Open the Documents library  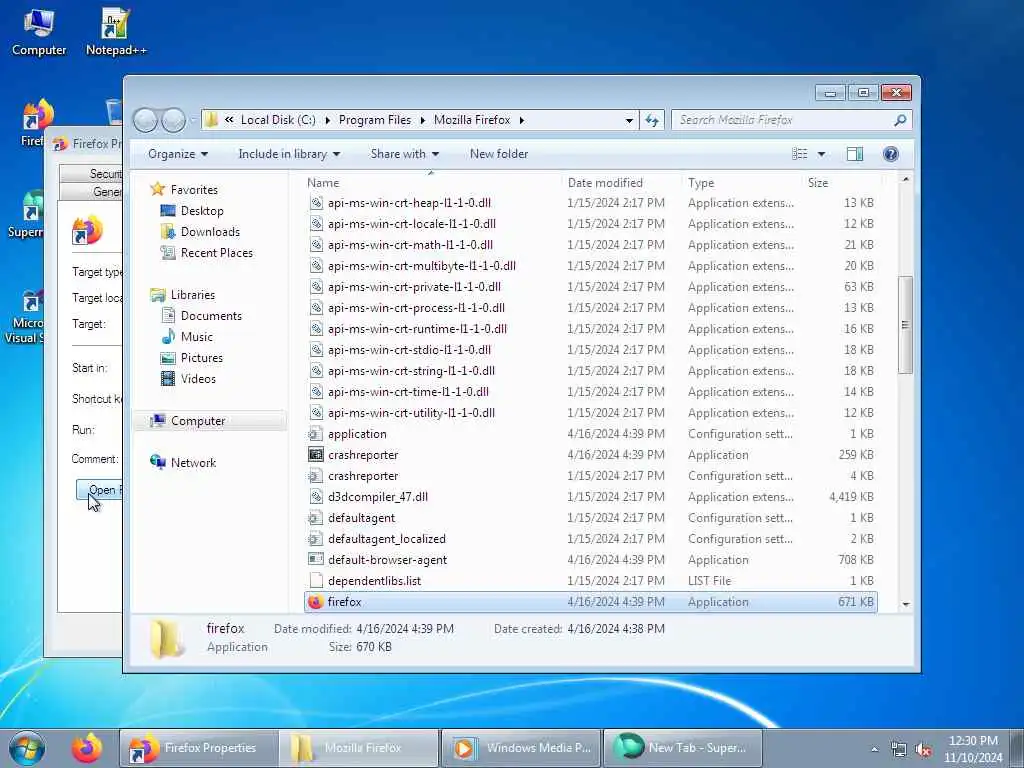(211, 315)
